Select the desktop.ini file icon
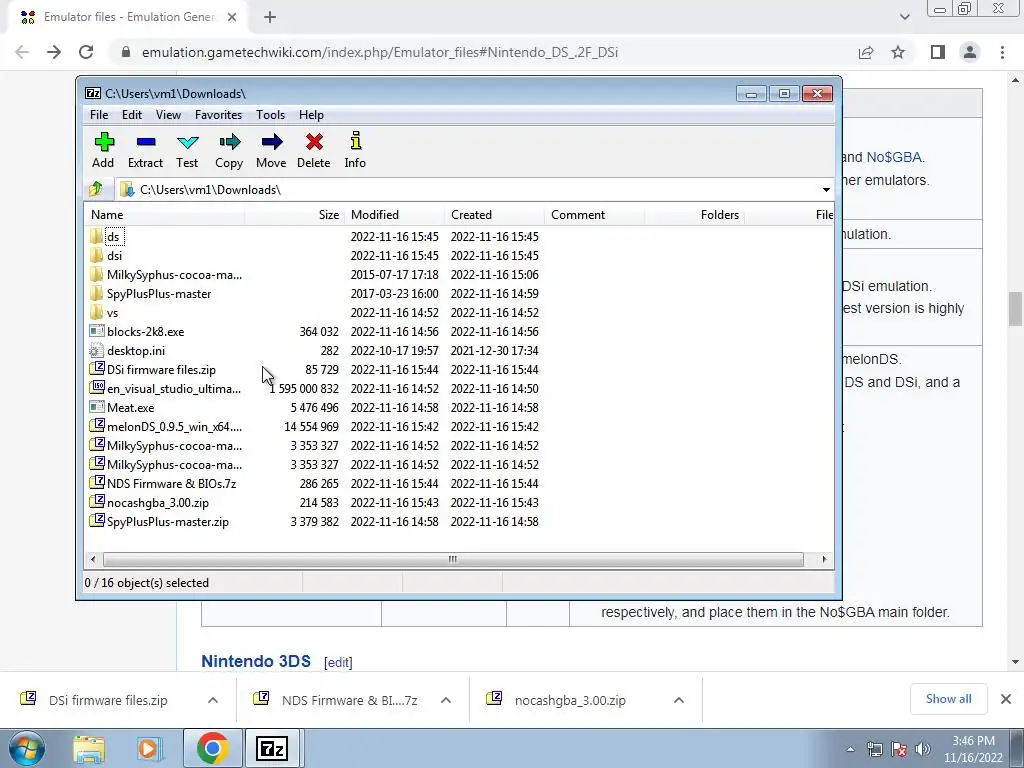Screen dimensions: 1024x768 (97, 350)
